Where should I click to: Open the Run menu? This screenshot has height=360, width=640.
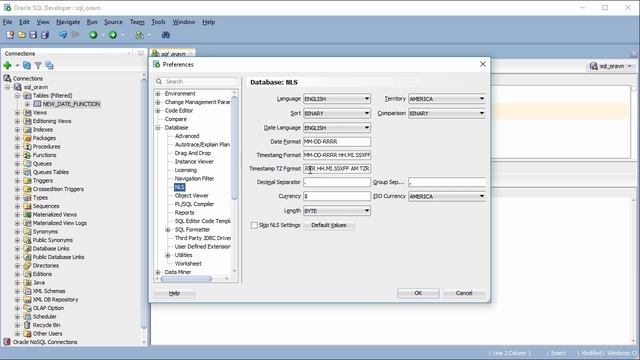tap(92, 22)
